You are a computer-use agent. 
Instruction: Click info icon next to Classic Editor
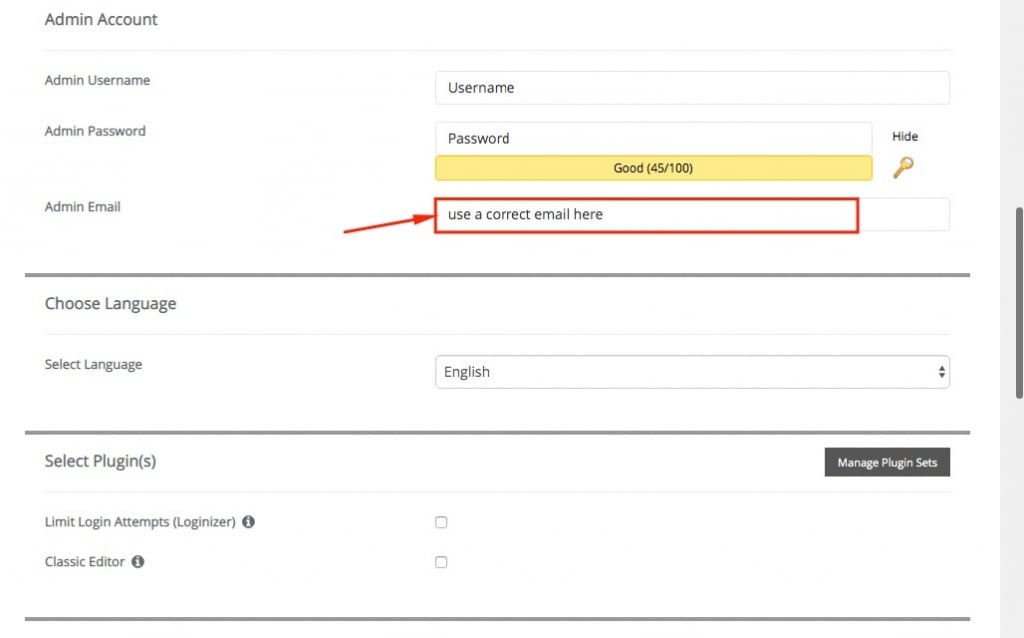138,562
